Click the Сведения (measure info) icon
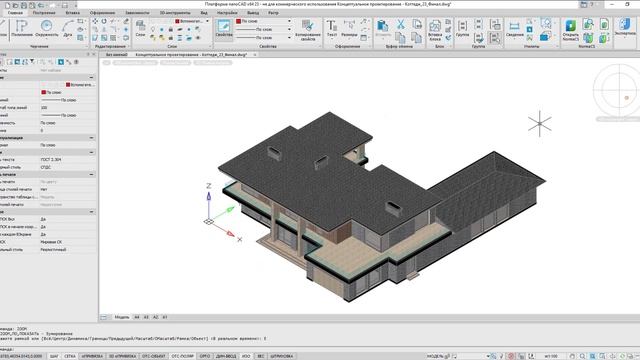Viewport: 640px width, 360px height. point(515,29)
